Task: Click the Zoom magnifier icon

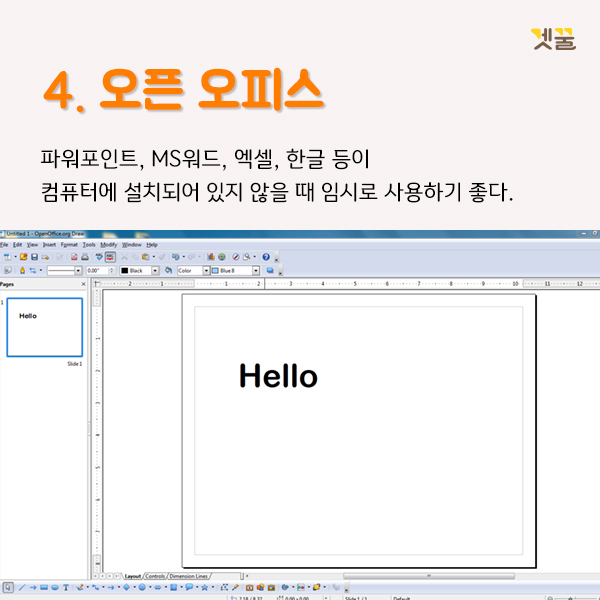Action: 247,257
